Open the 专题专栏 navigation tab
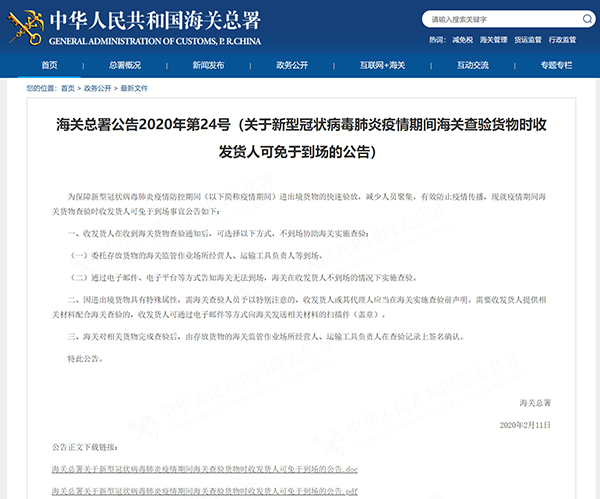 [x=556, y=65]
